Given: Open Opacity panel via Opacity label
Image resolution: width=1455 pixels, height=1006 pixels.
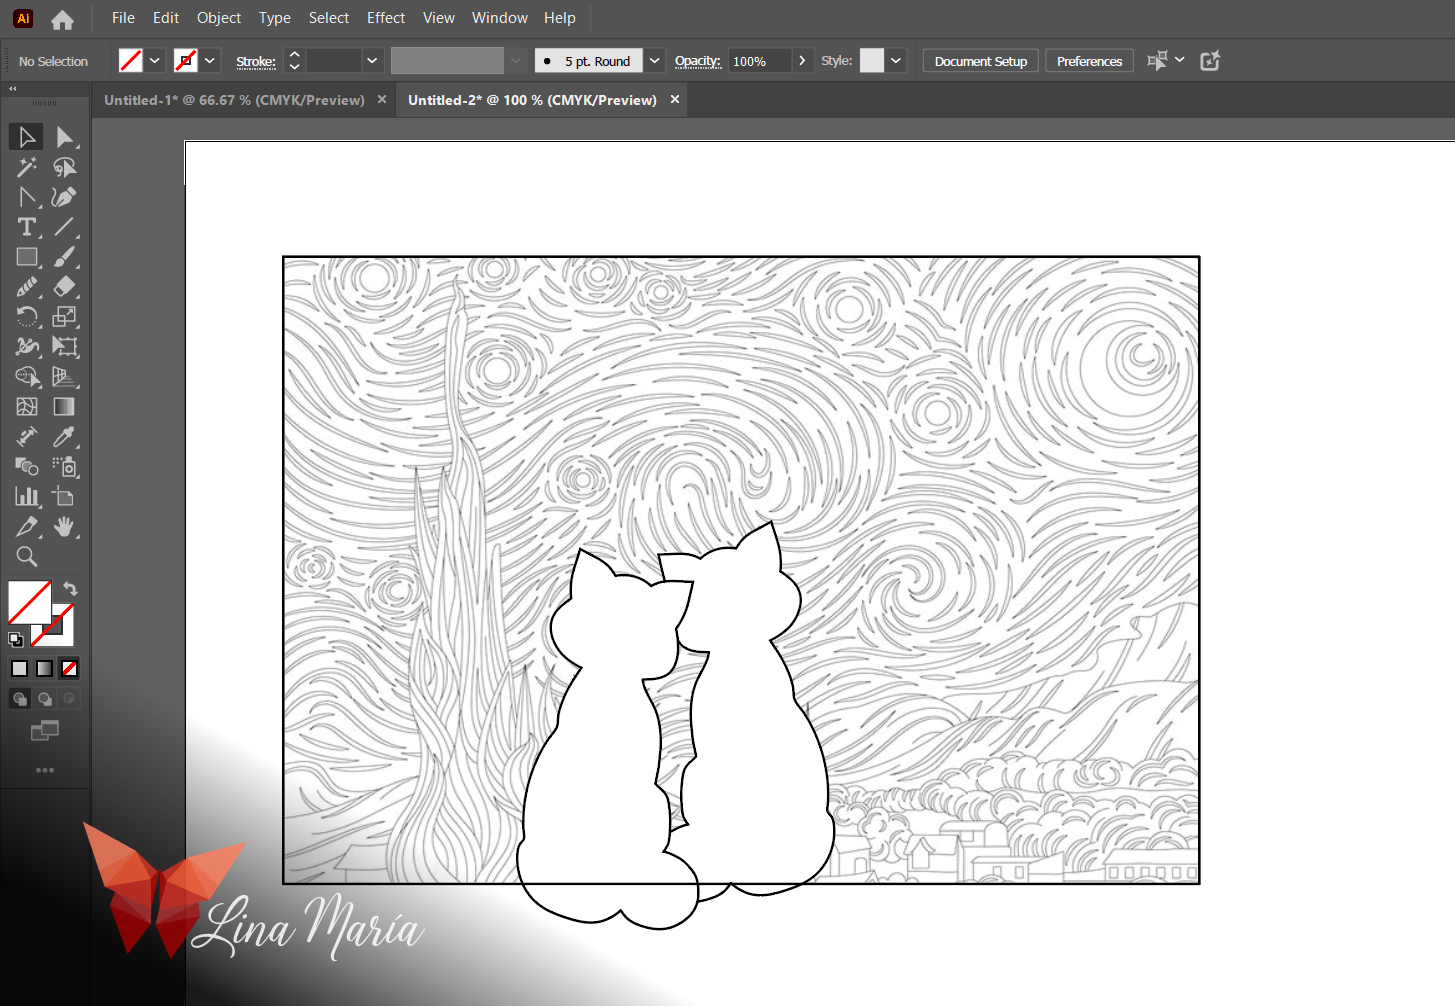Looking at the screenshot, I should 698,61.
